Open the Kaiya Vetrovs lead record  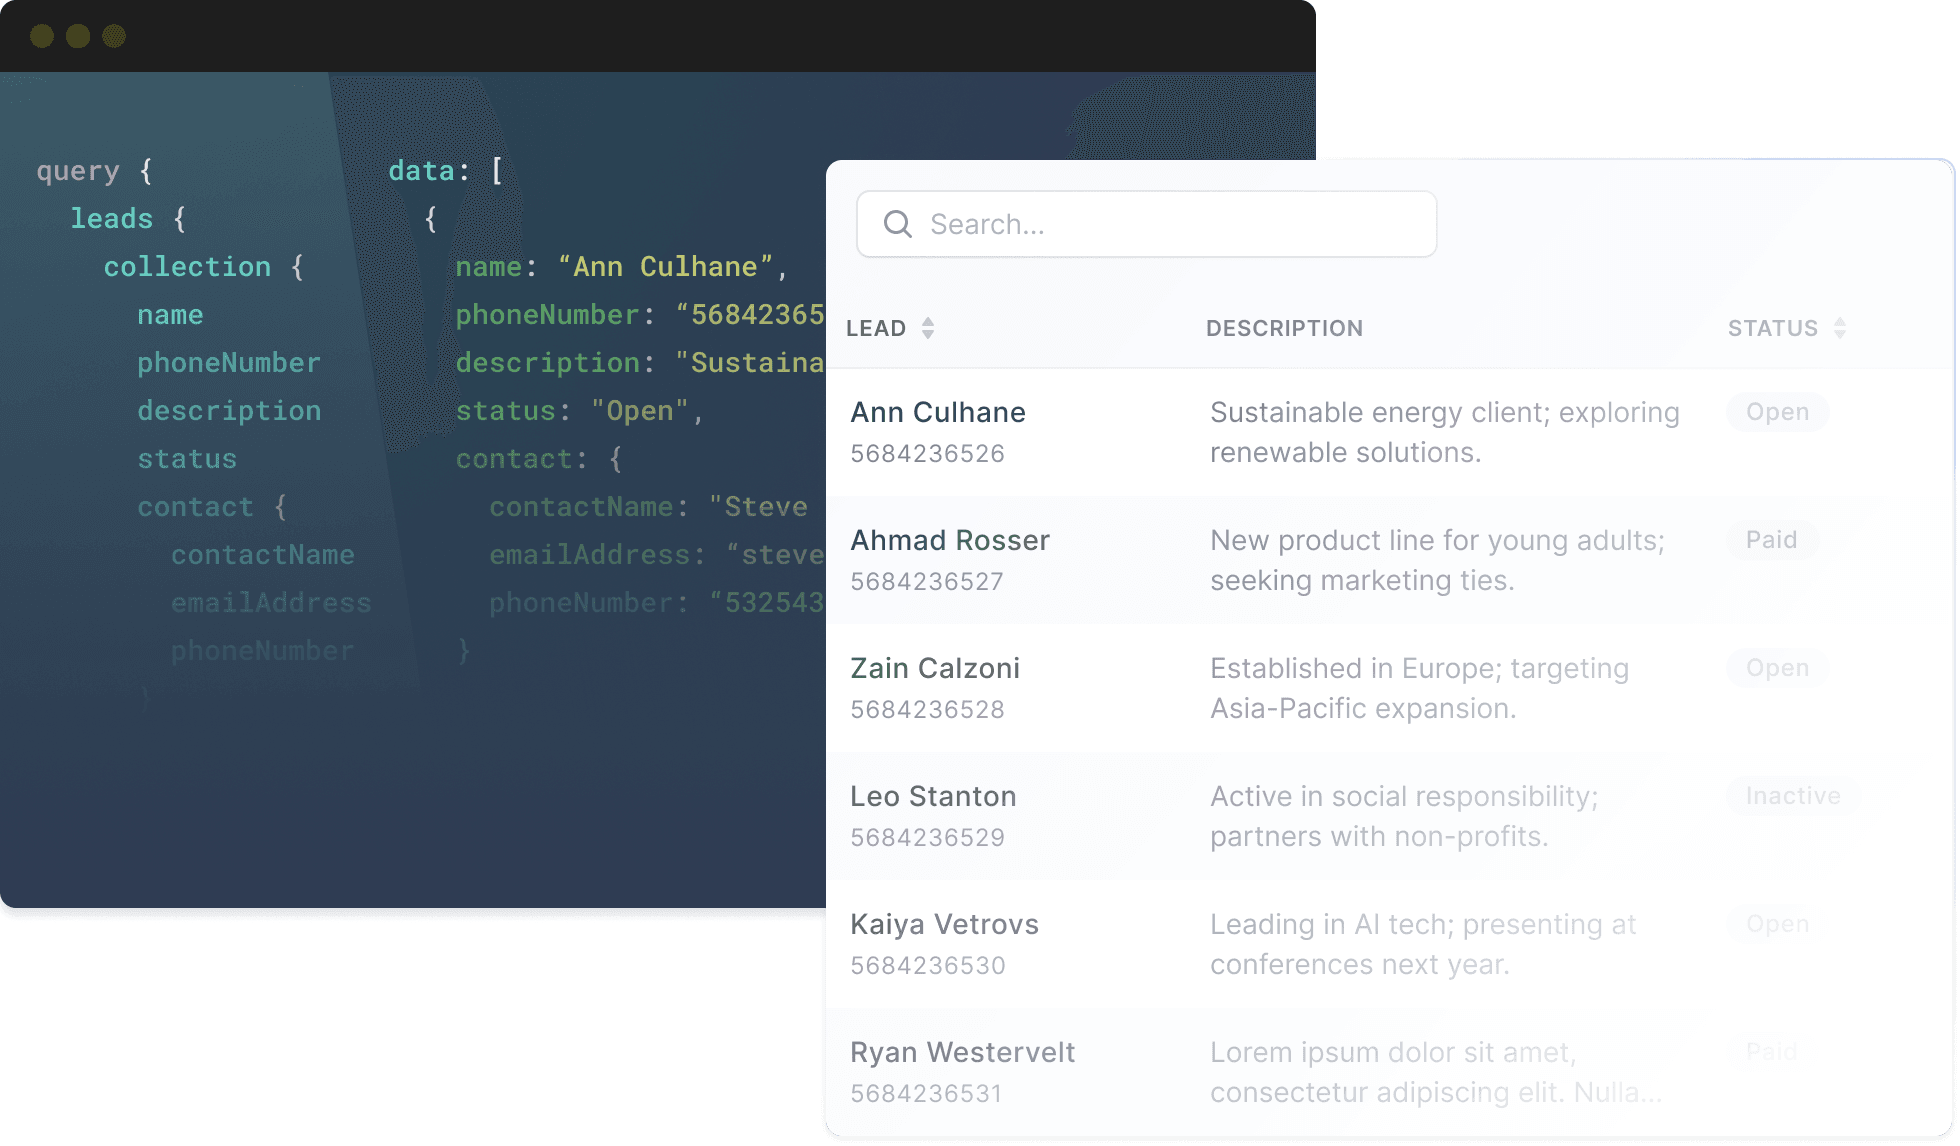pyautogui.click(x=944, y=924)
